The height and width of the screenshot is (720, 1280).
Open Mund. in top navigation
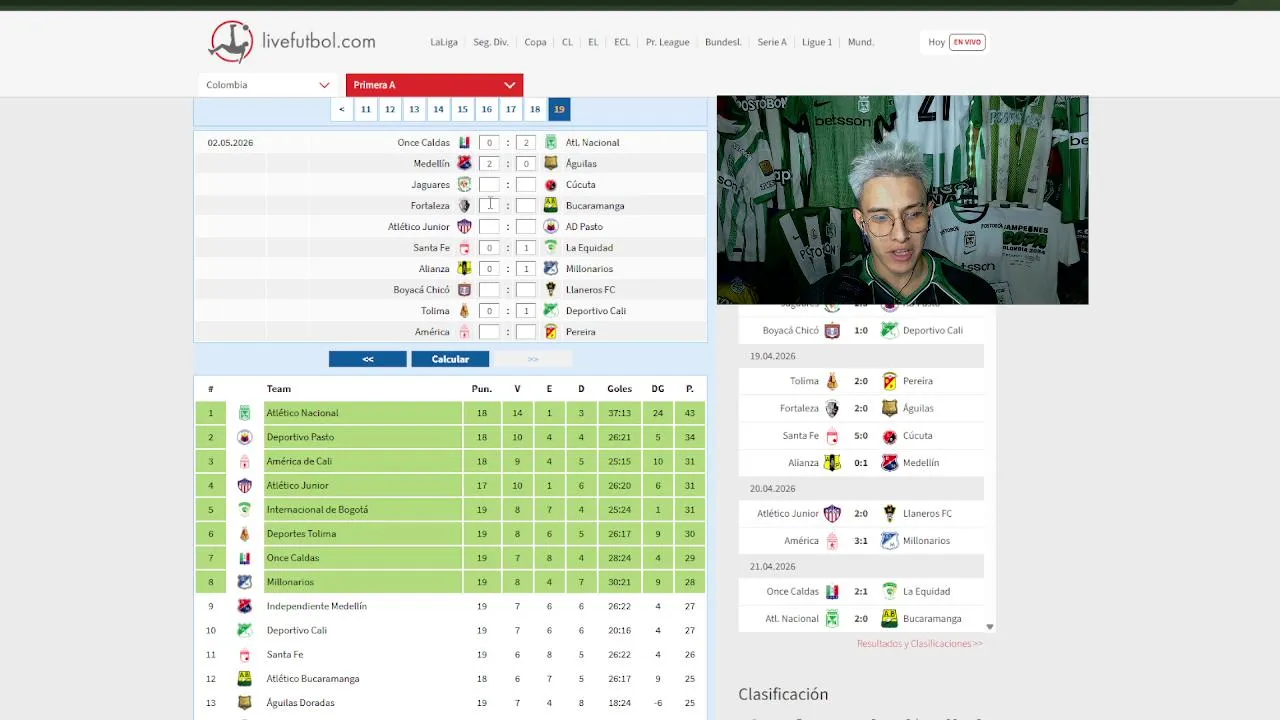pos(861,42)
